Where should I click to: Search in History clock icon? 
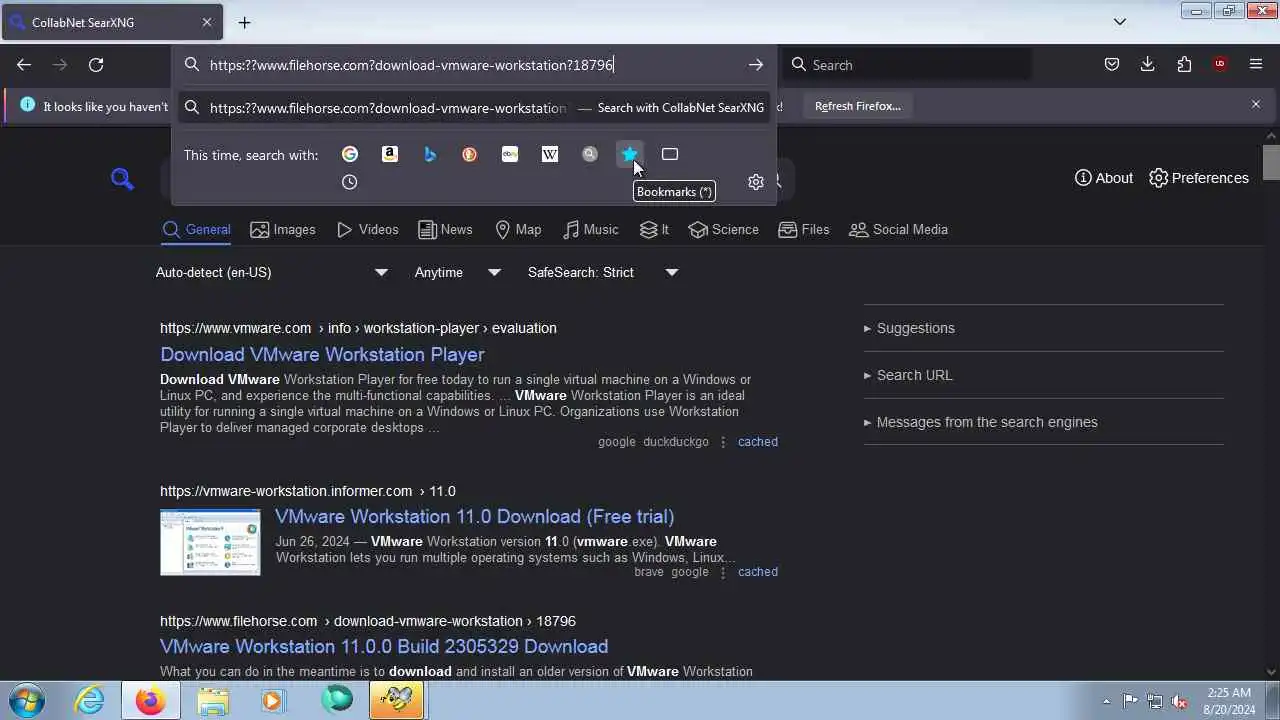coord(350,182)
